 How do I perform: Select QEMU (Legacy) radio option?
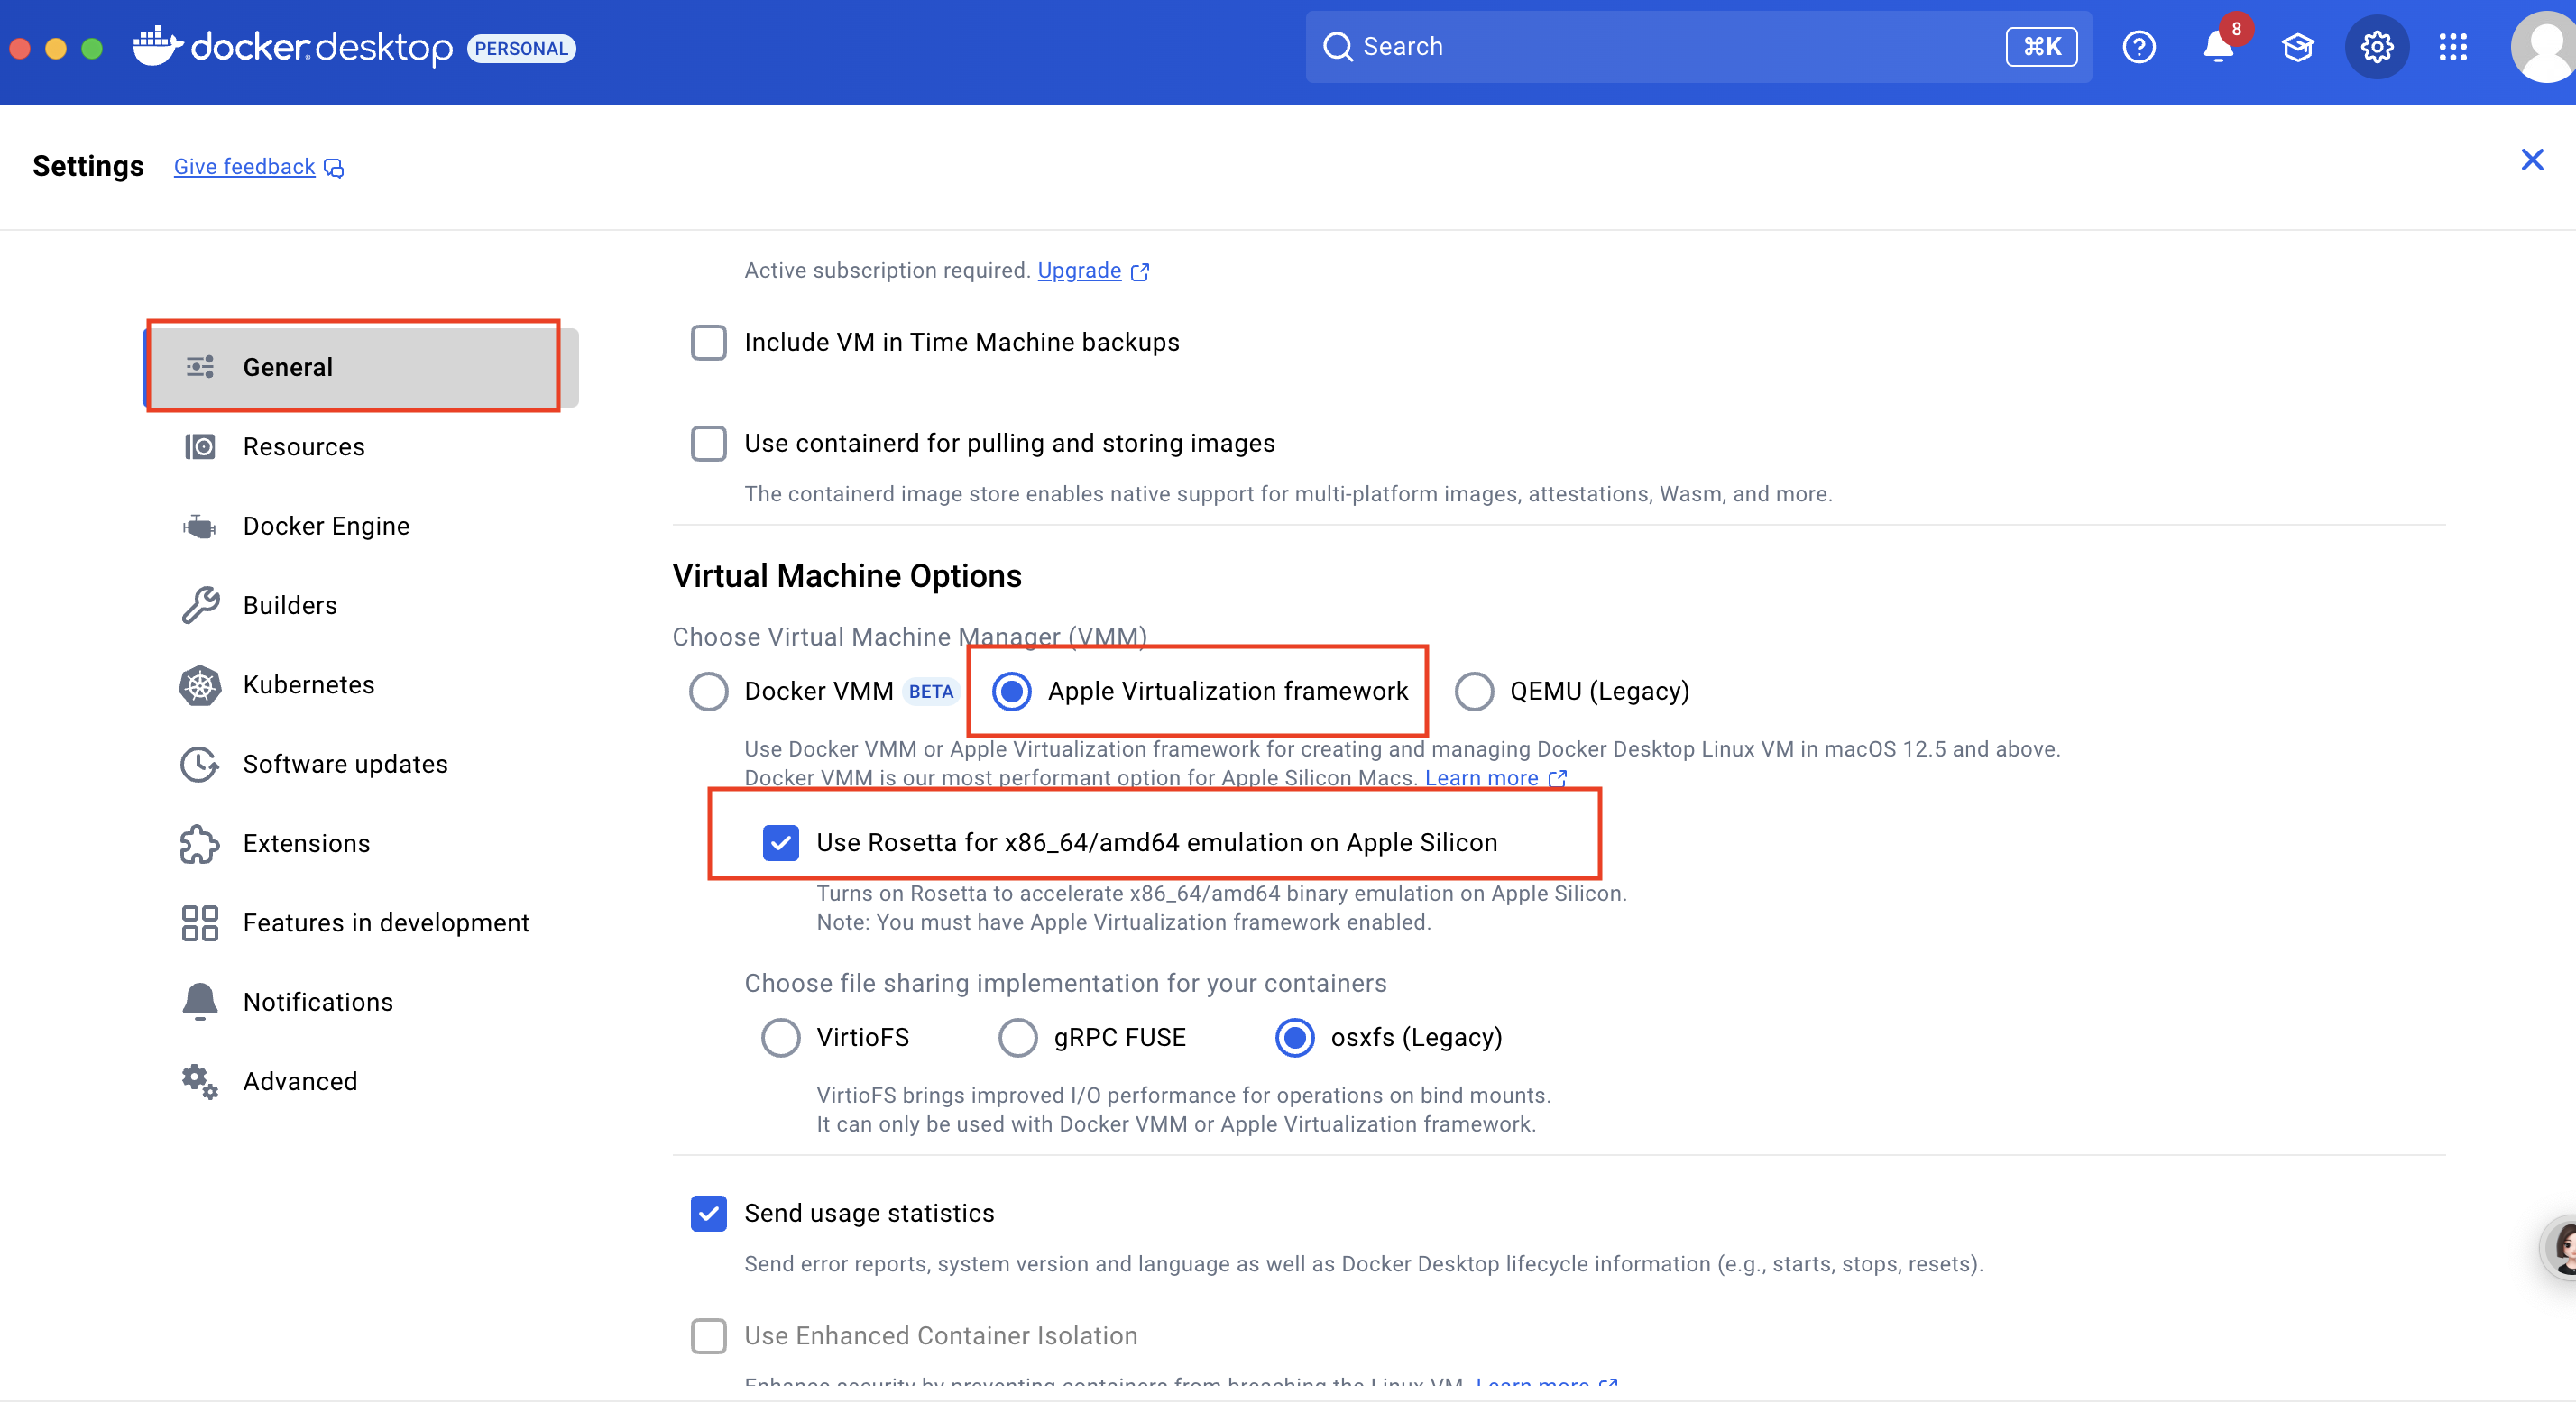pyautogui.click(x=1474, y=691)
